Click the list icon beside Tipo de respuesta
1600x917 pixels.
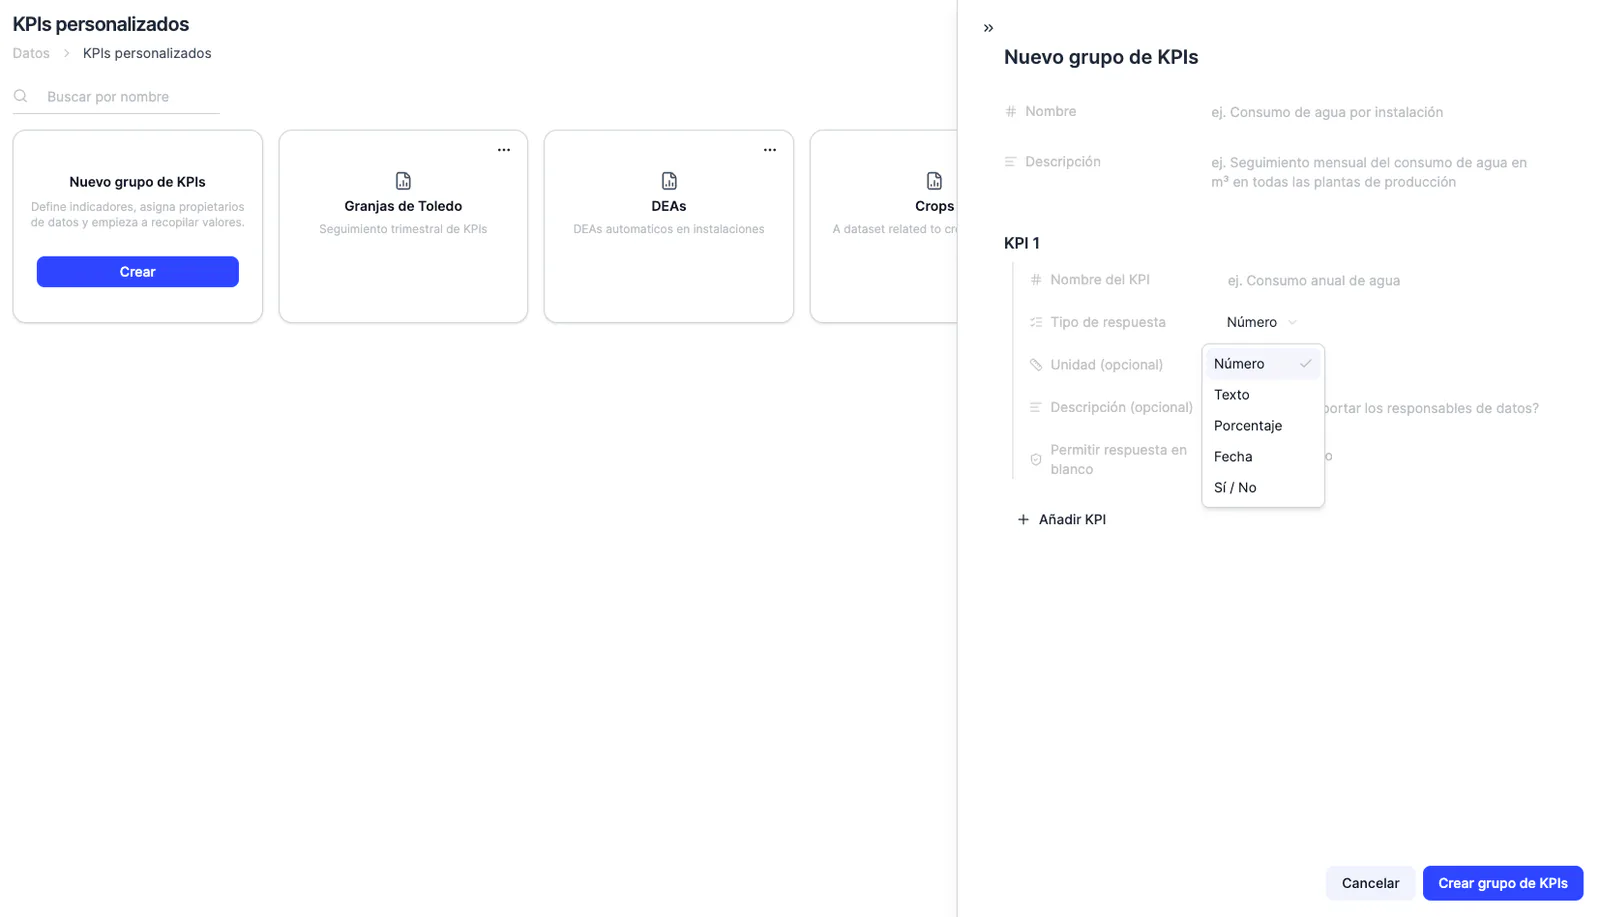click(x=1036, y=322)
